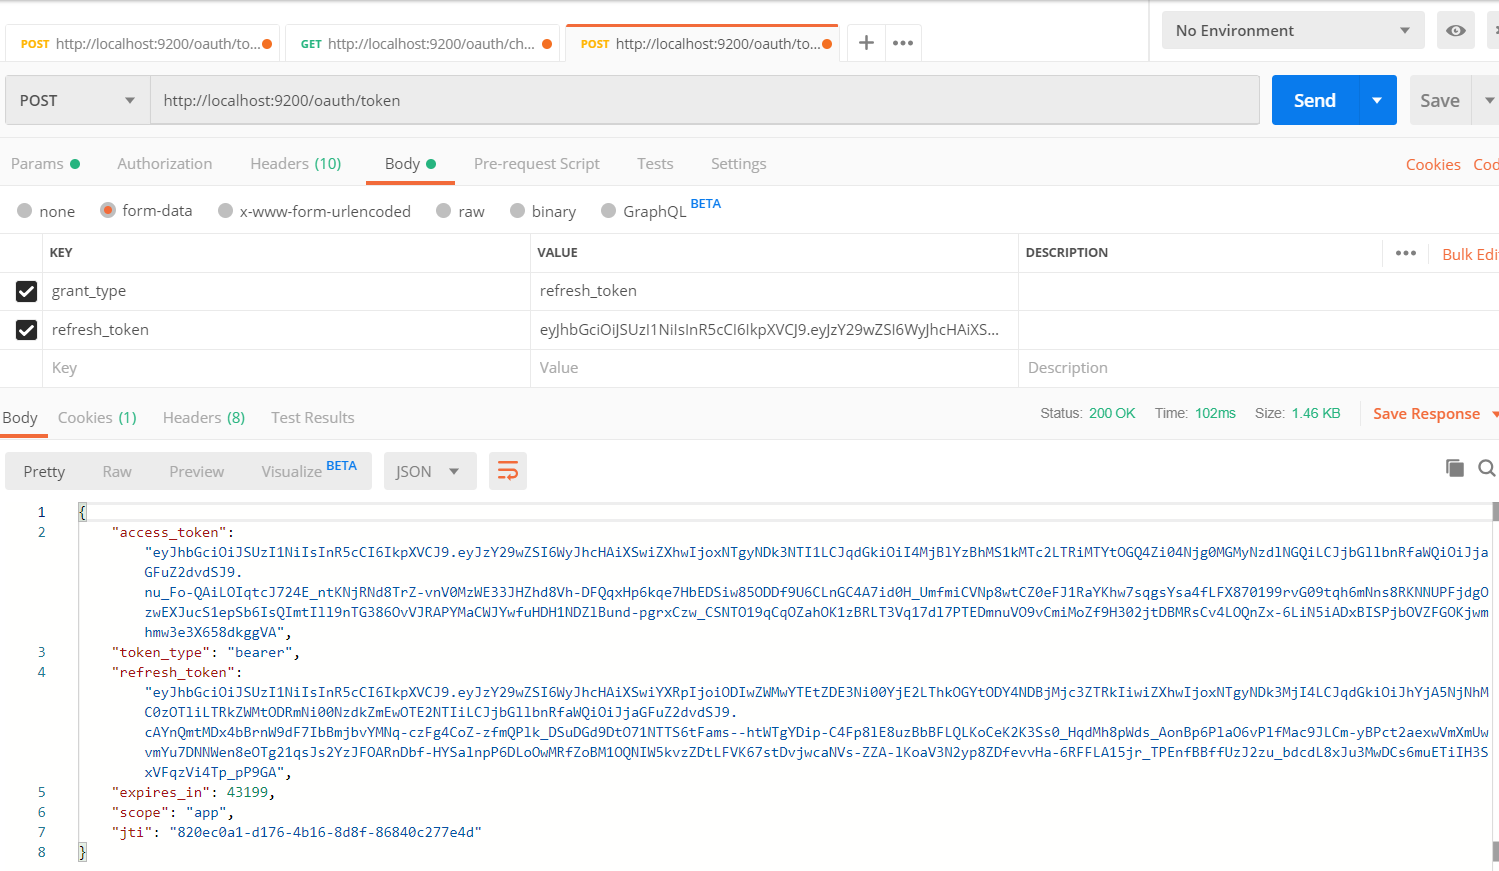Click empty Value field in new row
Image resolution: width=1499 pixels, height=871 pixels.
pyautogui.click(x=774, y=368)
